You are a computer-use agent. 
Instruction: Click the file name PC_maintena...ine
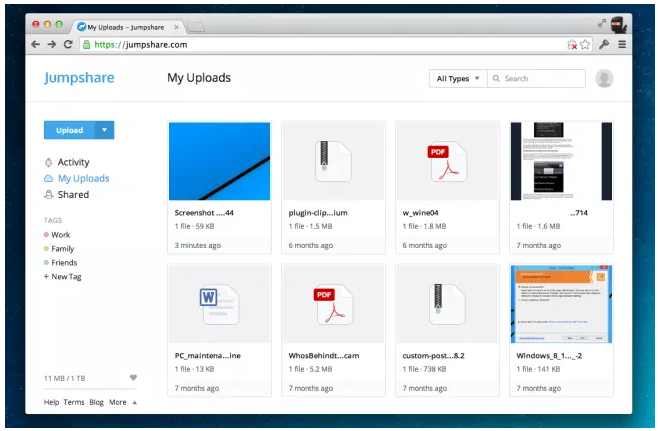[x=208, y=355]
